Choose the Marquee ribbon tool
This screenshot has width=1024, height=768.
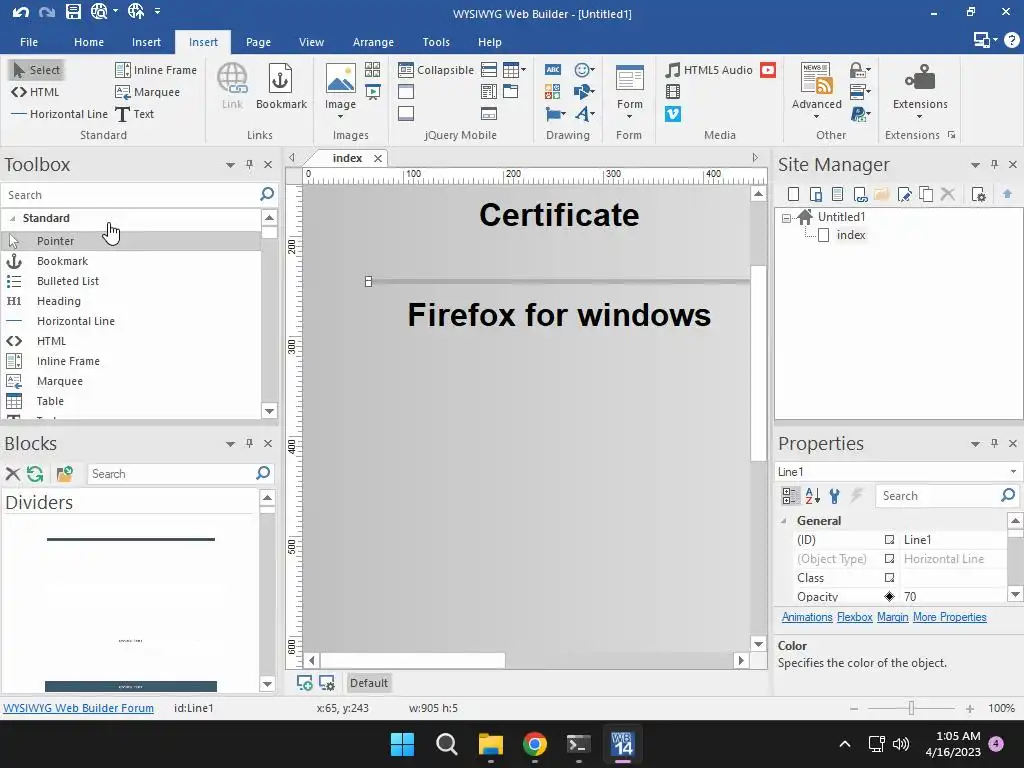coord(148,92)
